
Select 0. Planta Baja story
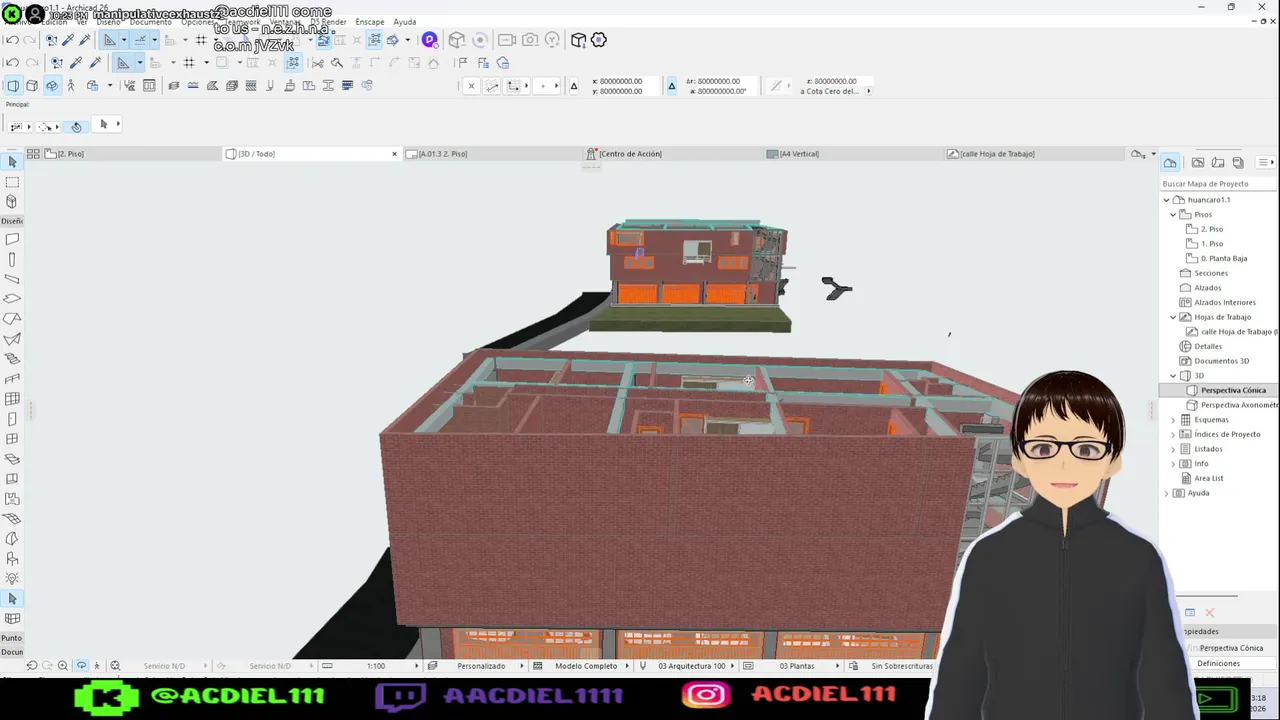[1224, 258]
